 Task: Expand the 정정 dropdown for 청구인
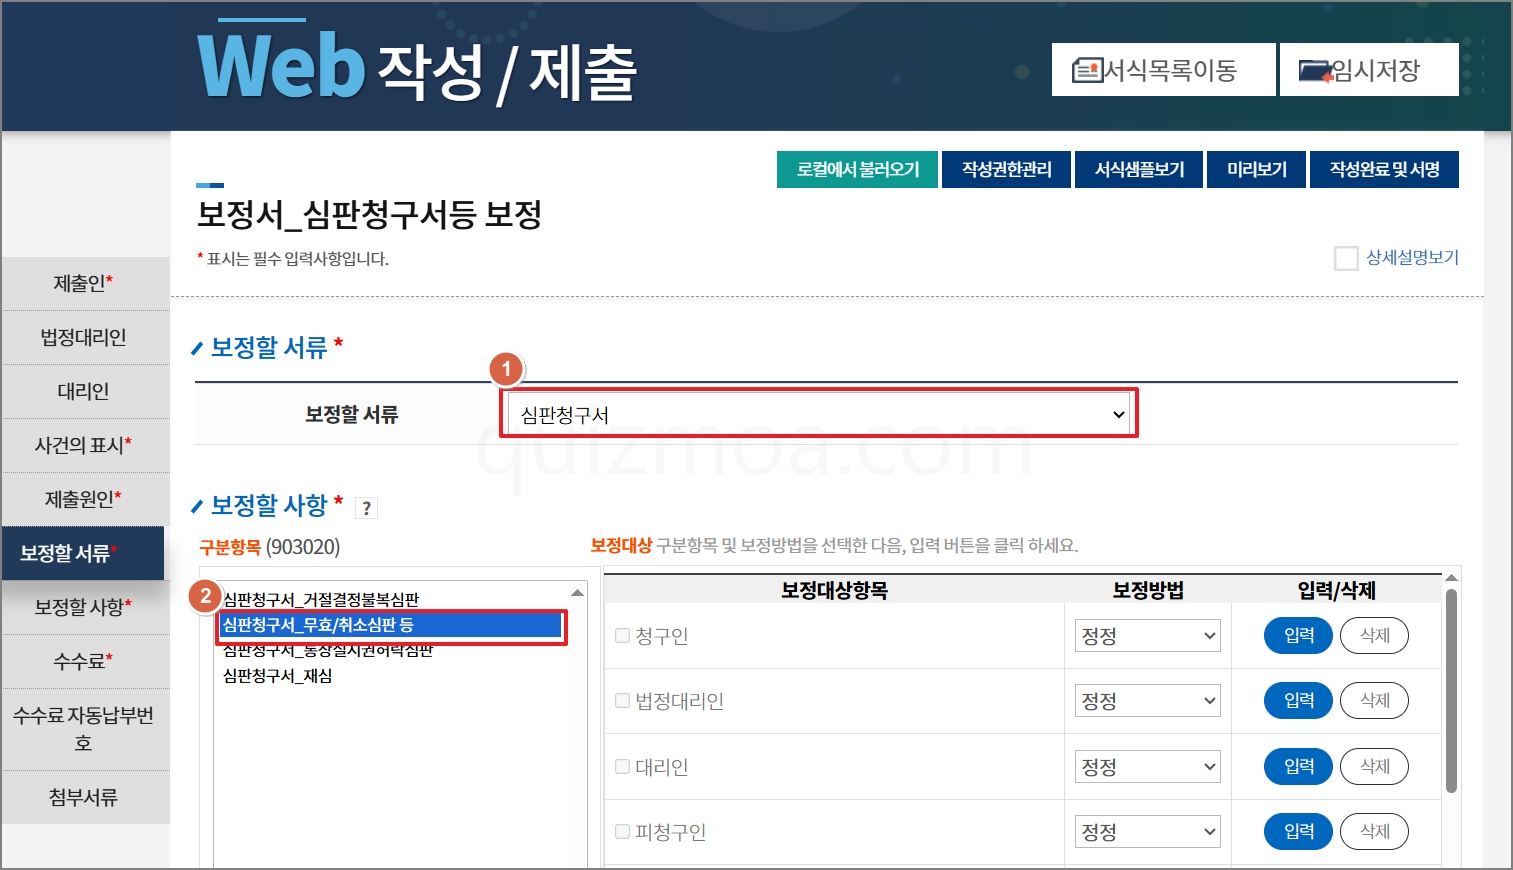point(1148,635)
